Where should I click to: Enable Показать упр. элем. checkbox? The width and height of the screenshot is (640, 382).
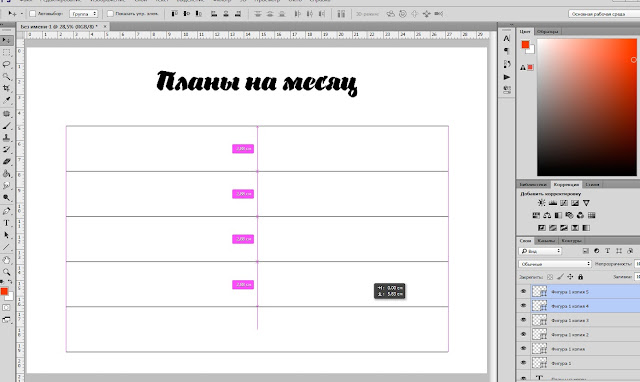(x=110, y=14)
